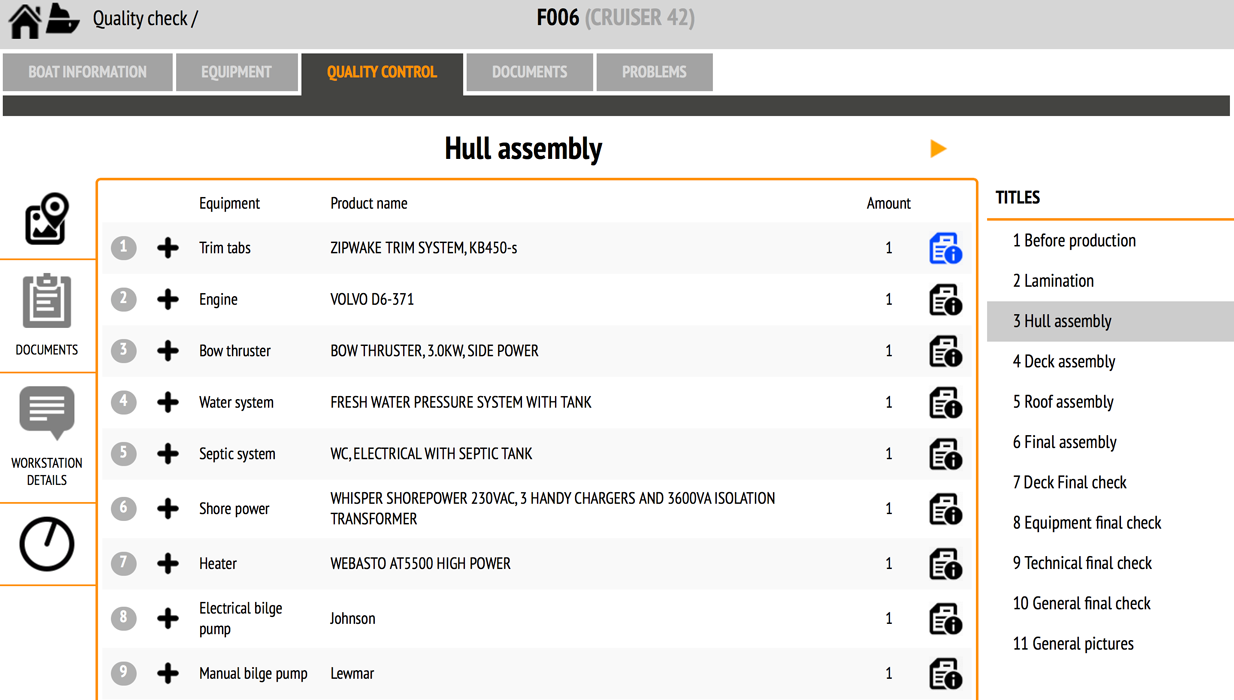The height and width of the screenshot is (700, 1234).
Task: Open Documents clipboard icon in sidebar
Action: [x=47, y=301]
